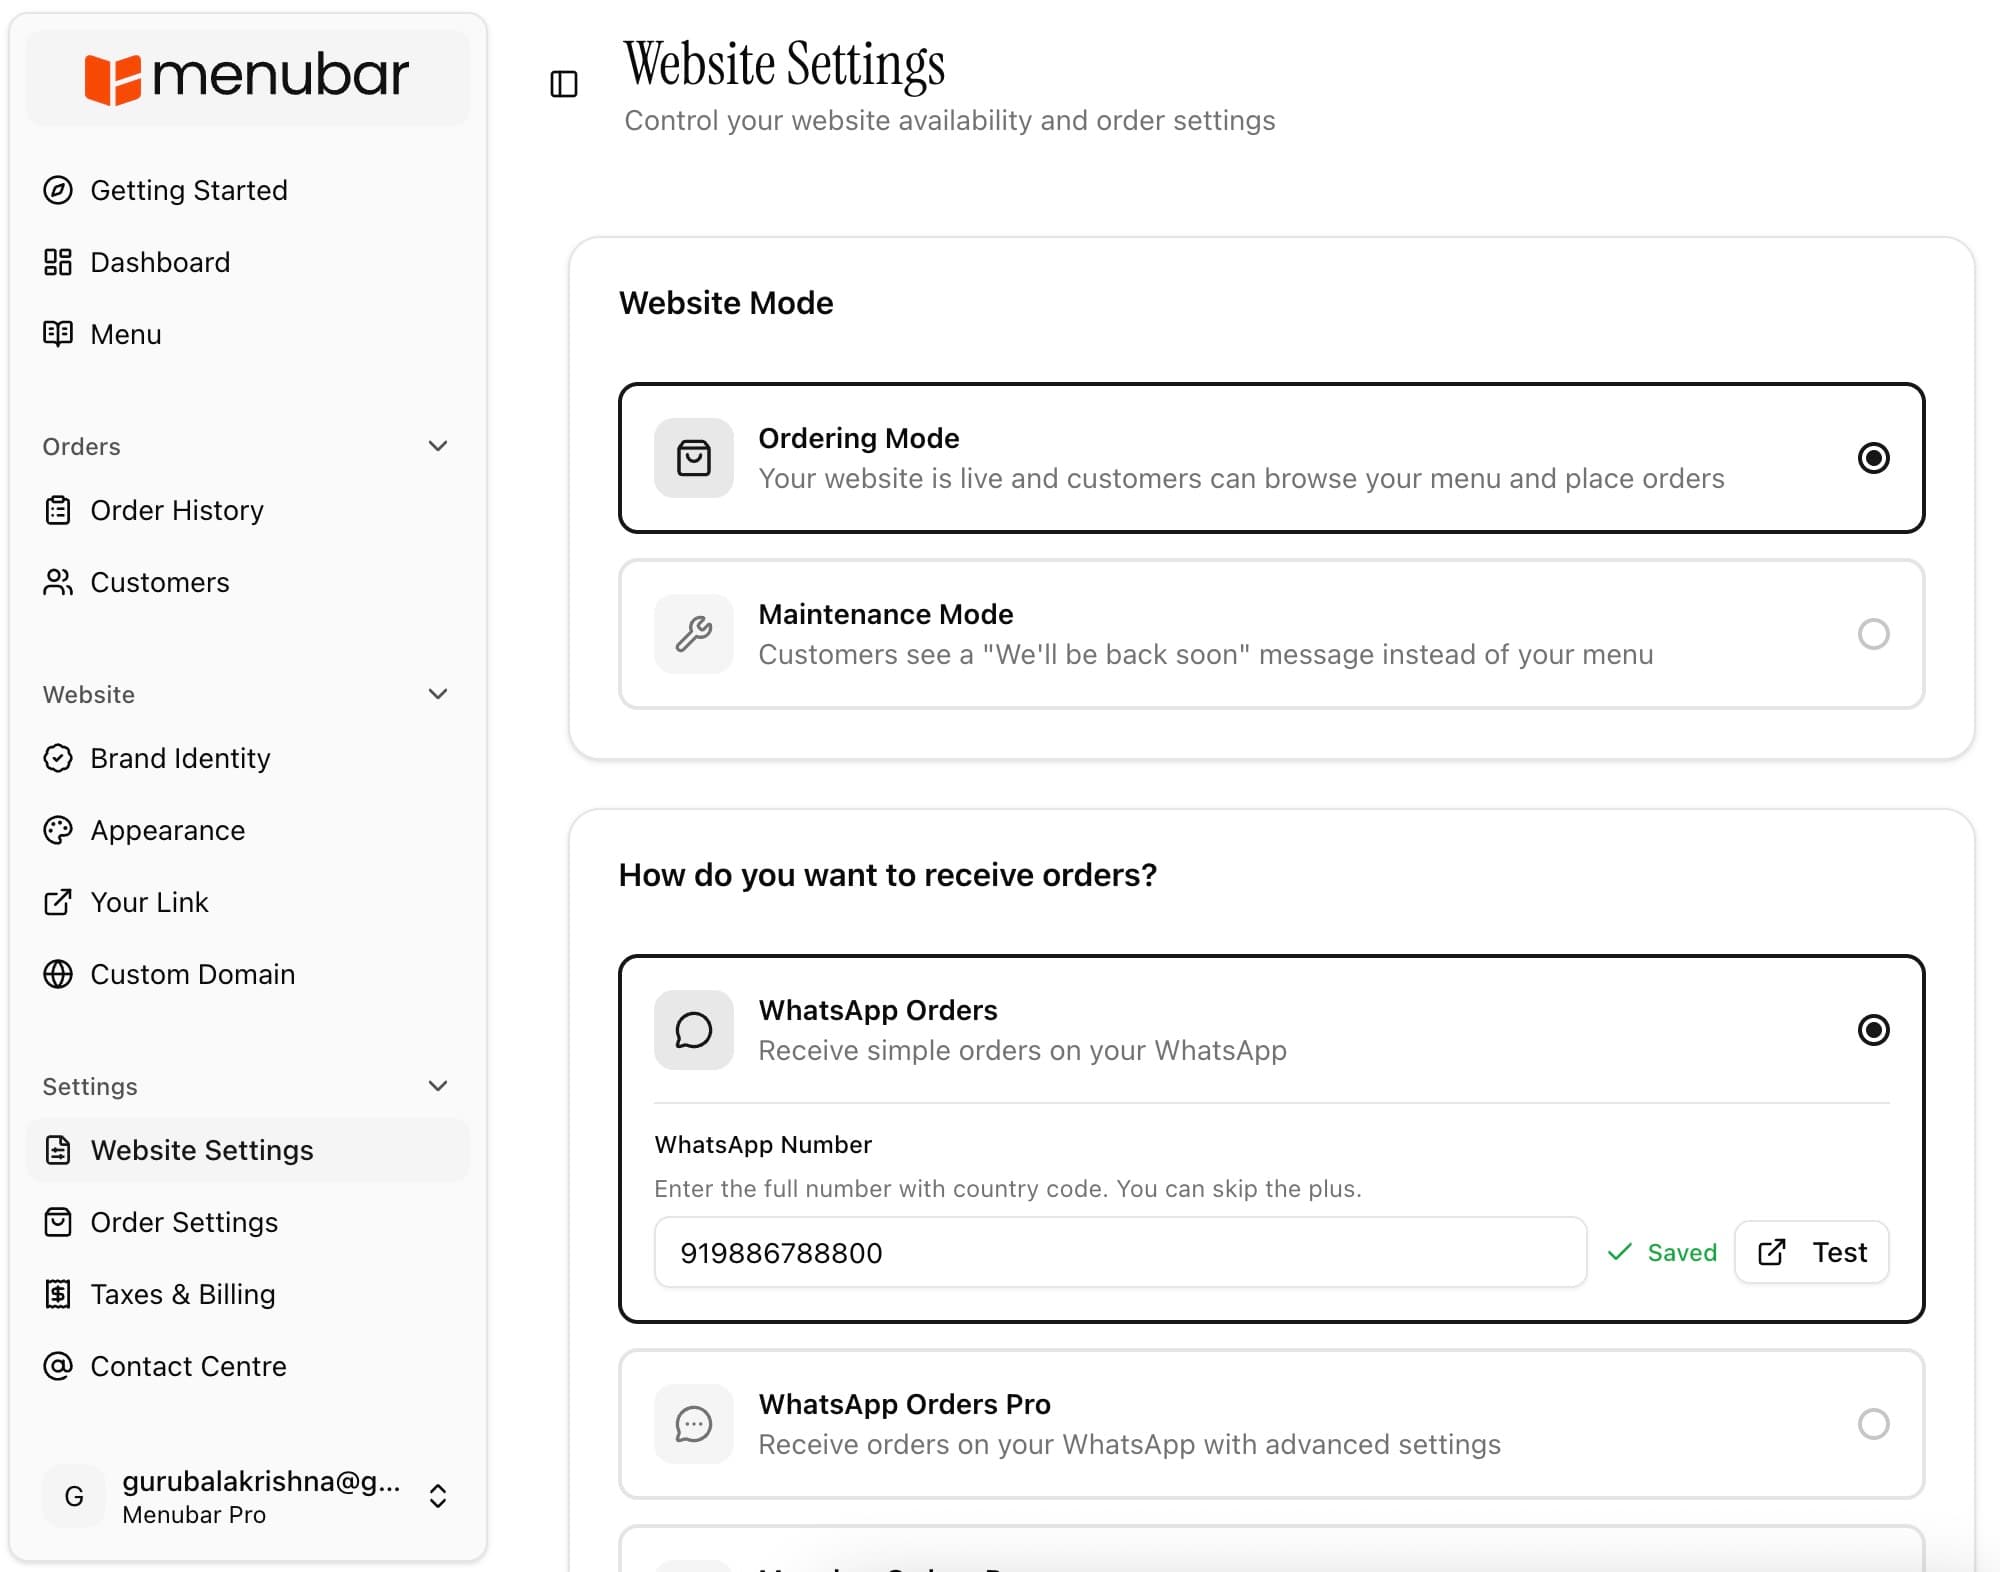Open the account switcher beside gurubalakrishna

pyautogui.click(x=437, y=1496)
